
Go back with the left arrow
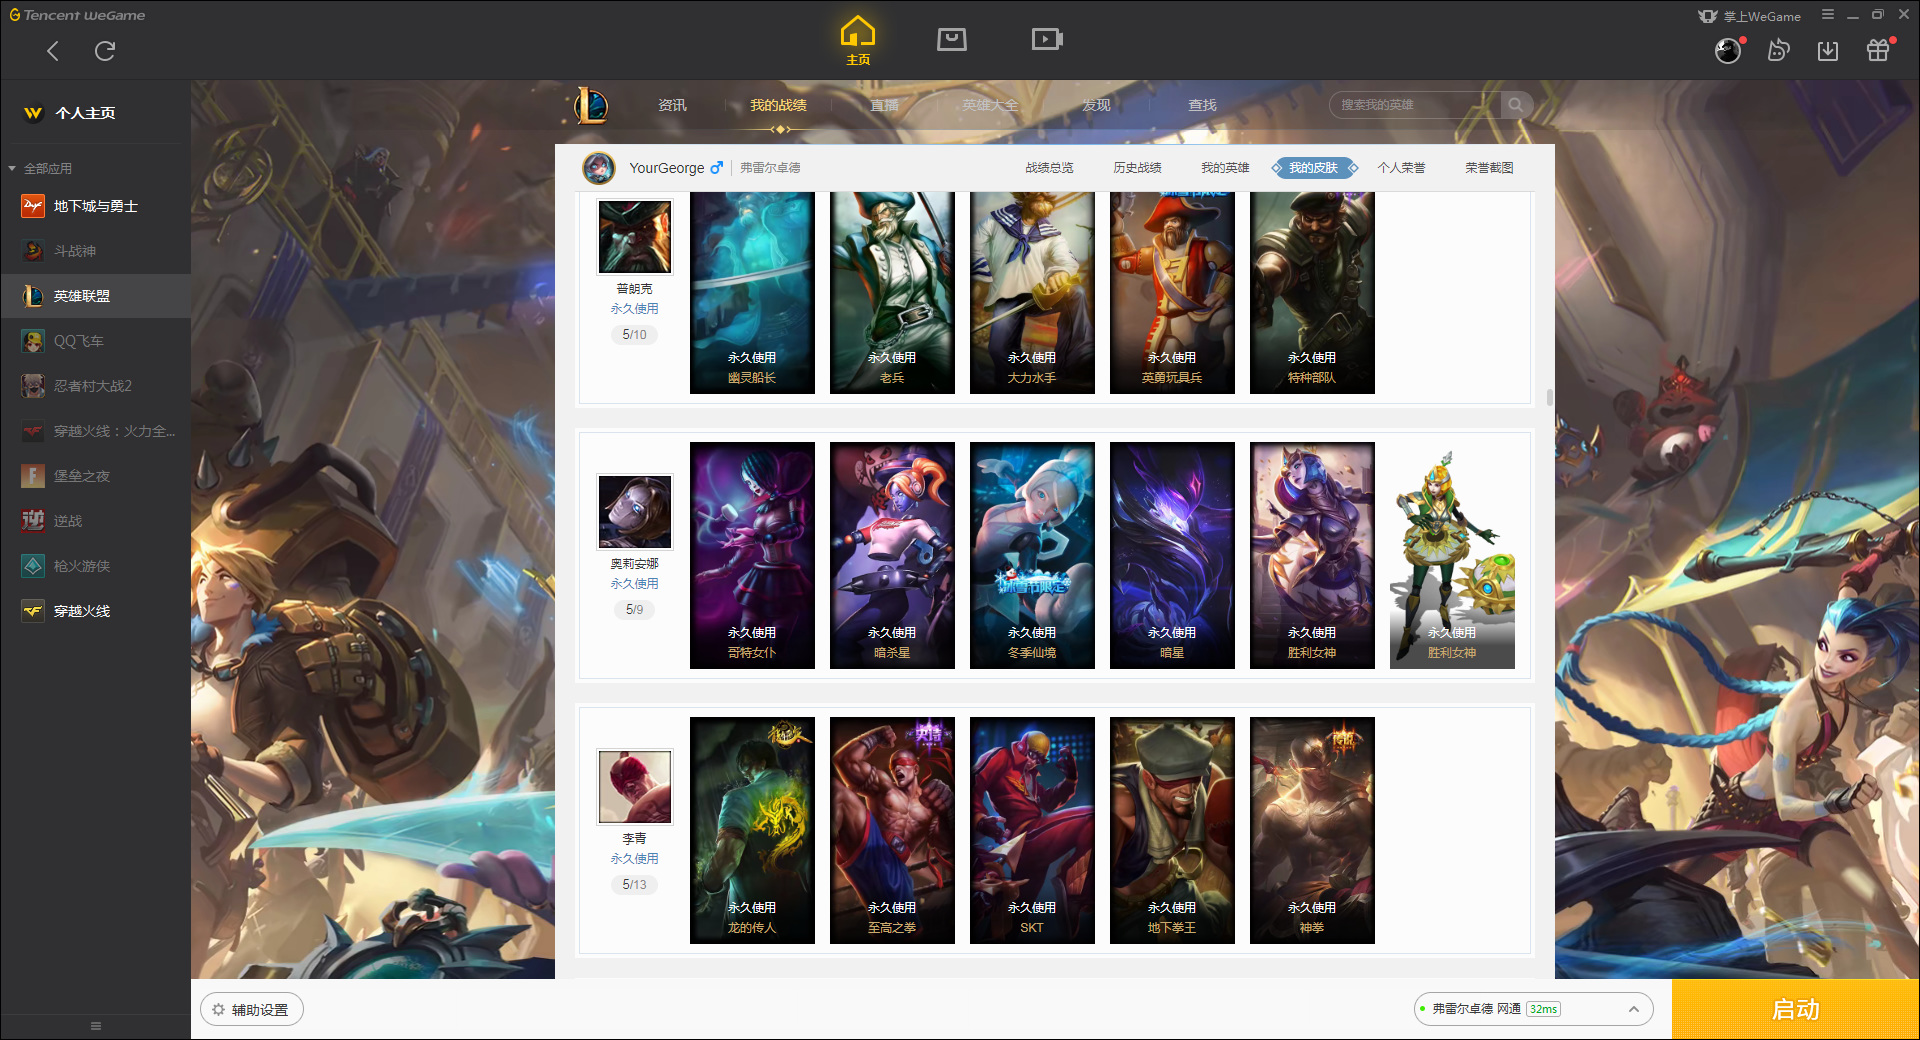coord(53,51)
